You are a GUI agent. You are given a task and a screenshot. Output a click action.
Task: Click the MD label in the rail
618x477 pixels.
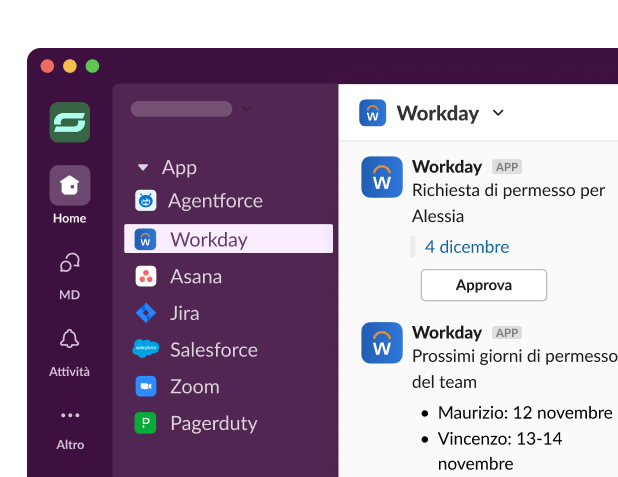point(70,295)
